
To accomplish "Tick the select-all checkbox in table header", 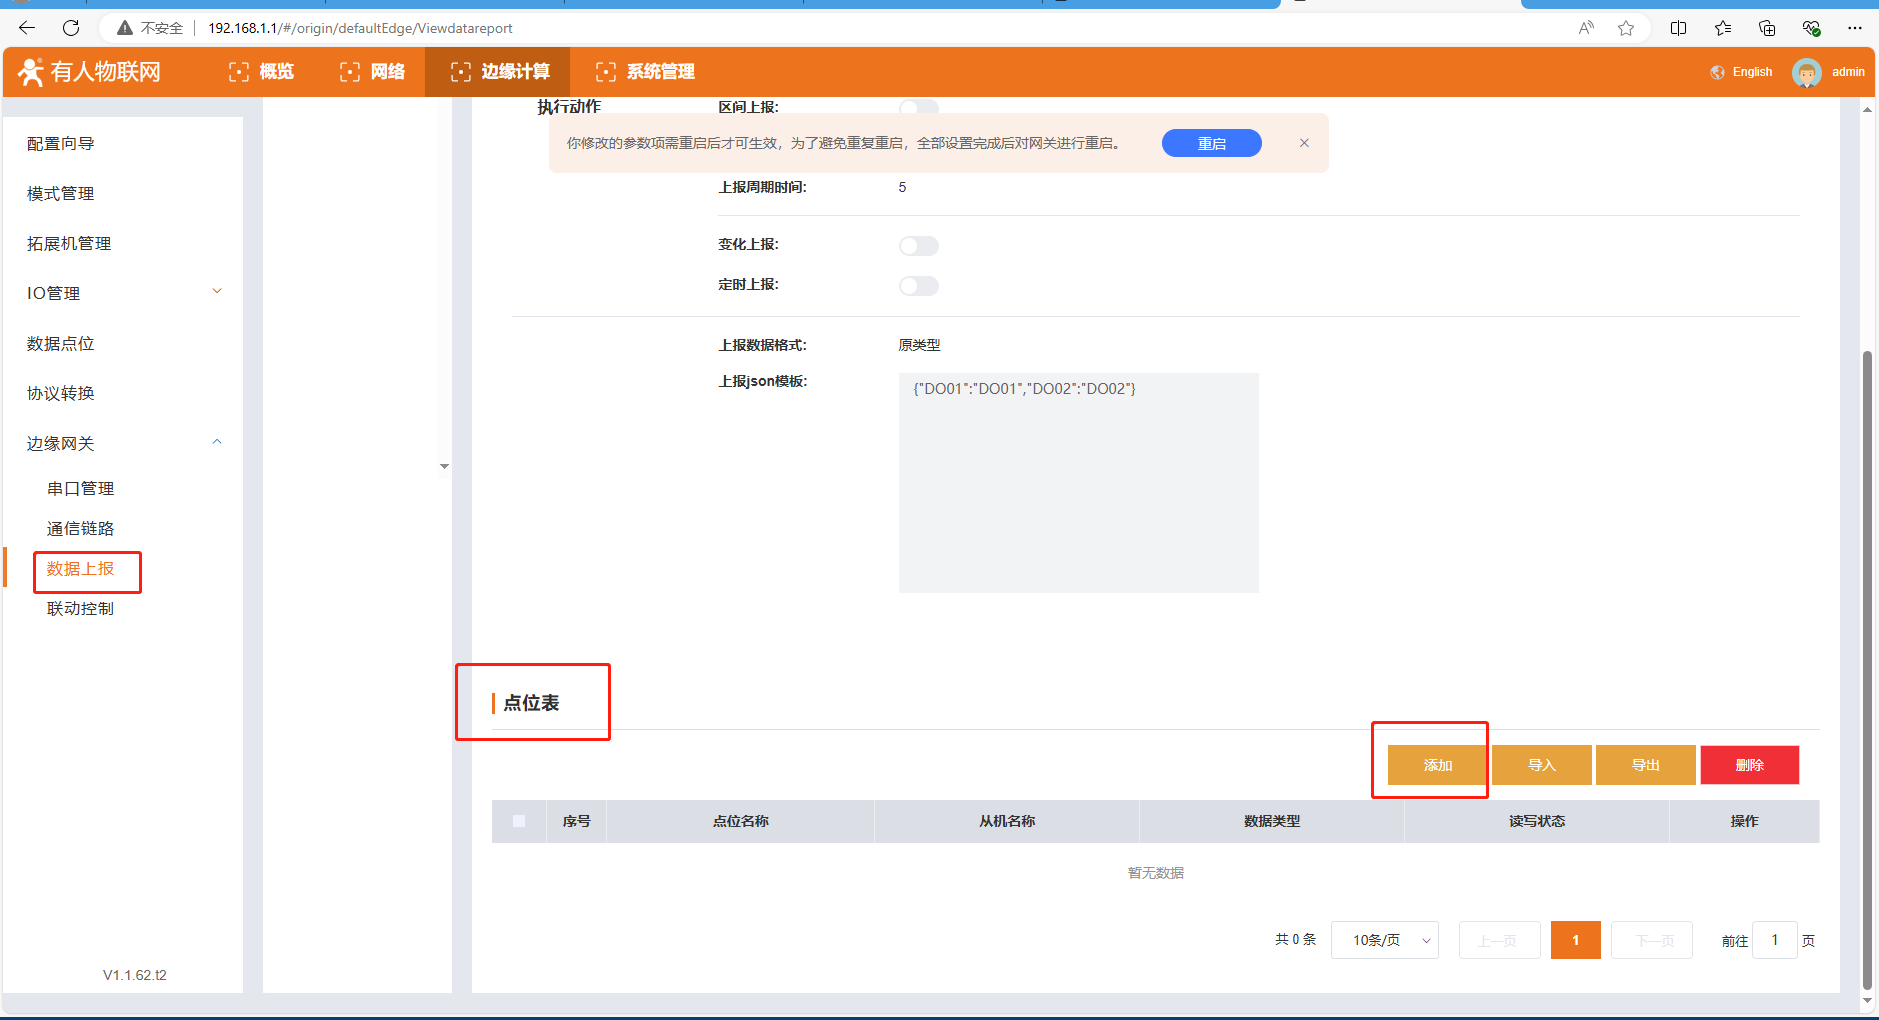I will 519,821.
